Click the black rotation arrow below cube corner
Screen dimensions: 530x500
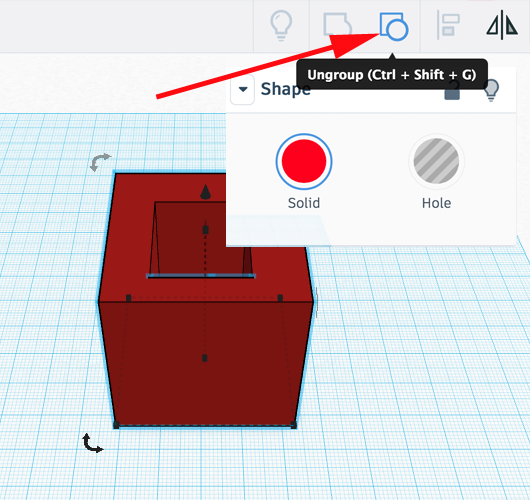coord(92,443)
